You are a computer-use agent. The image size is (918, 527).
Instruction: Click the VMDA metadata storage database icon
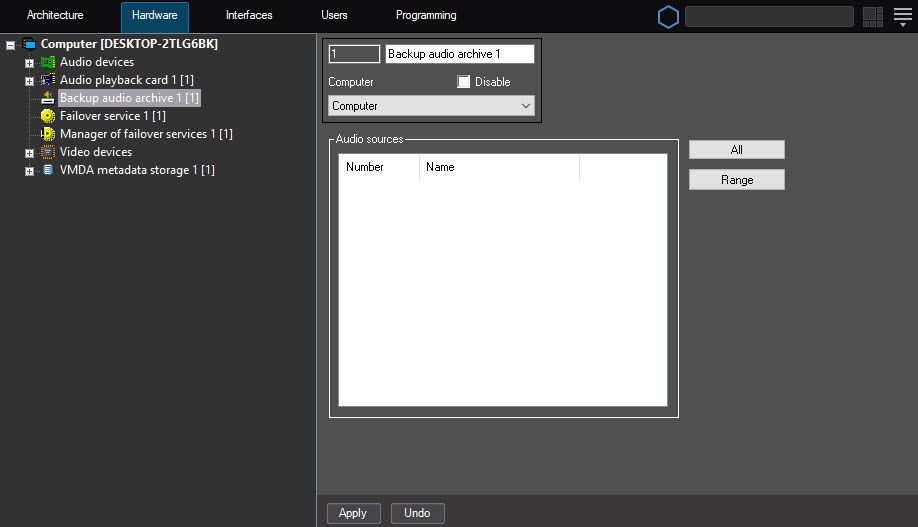[x=47, y=170]
